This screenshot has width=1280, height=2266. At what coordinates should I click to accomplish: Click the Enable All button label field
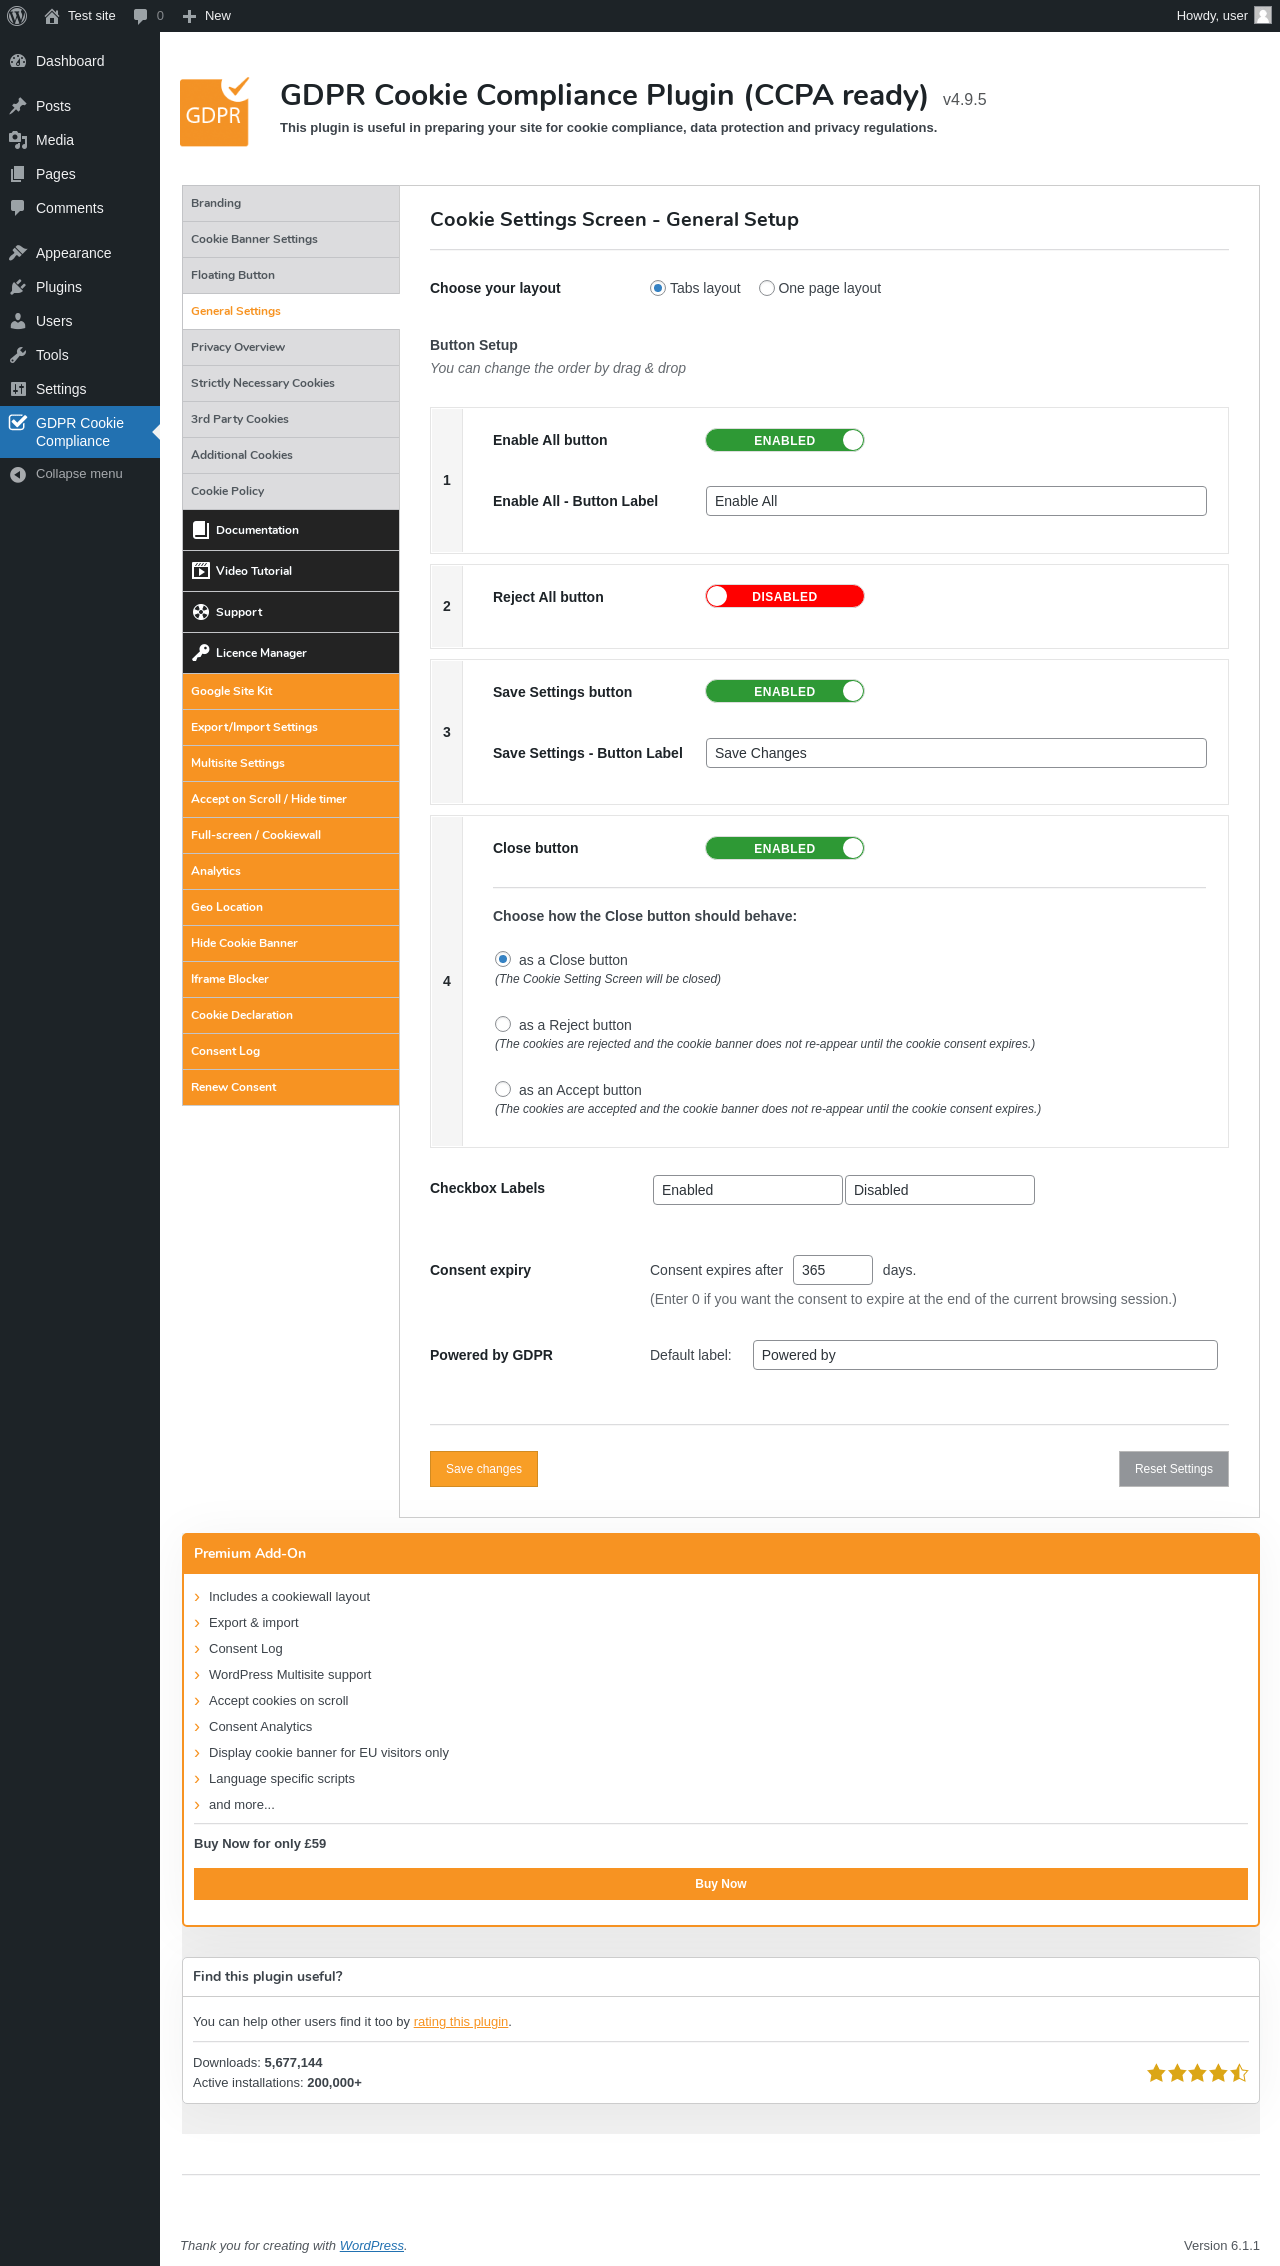[x=956, y=501]
